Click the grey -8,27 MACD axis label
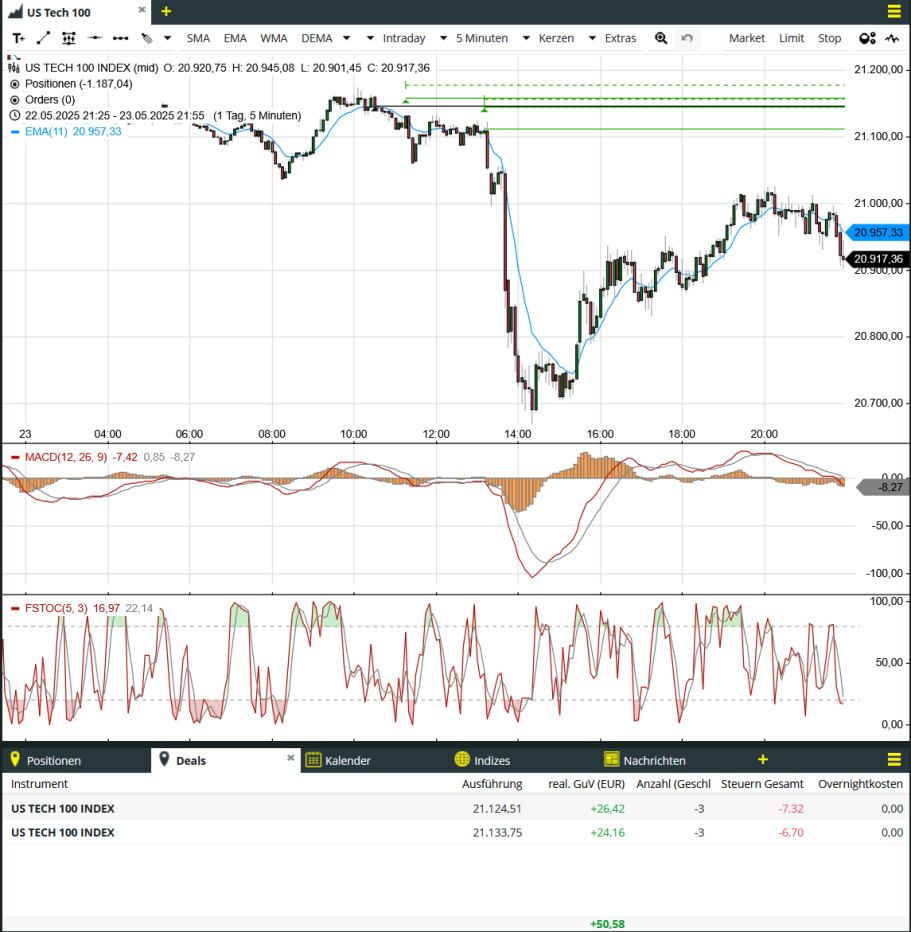The image size is (911, 932). coord(883,487)
